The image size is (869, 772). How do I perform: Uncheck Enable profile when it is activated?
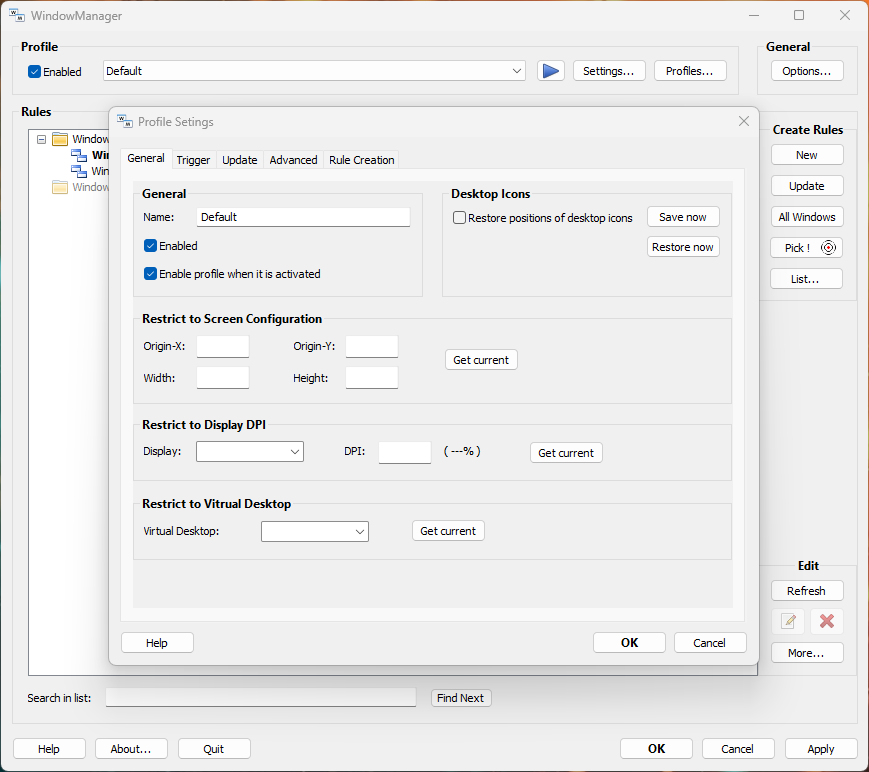tap(151, 274)
